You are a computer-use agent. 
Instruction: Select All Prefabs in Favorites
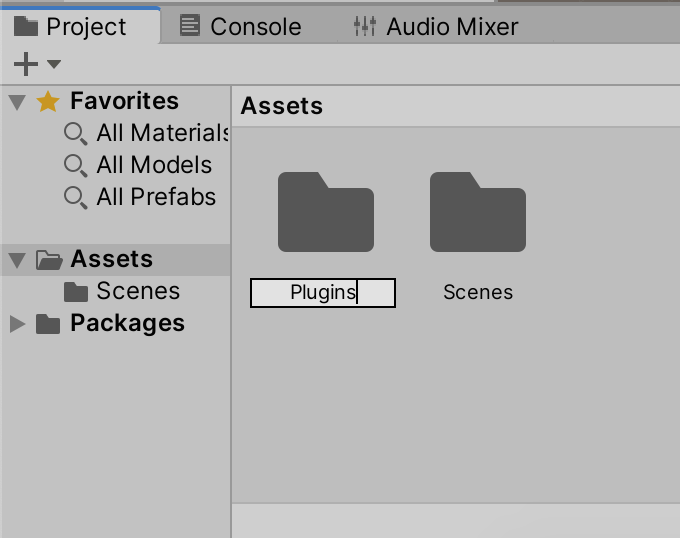[x=156, y=197]
